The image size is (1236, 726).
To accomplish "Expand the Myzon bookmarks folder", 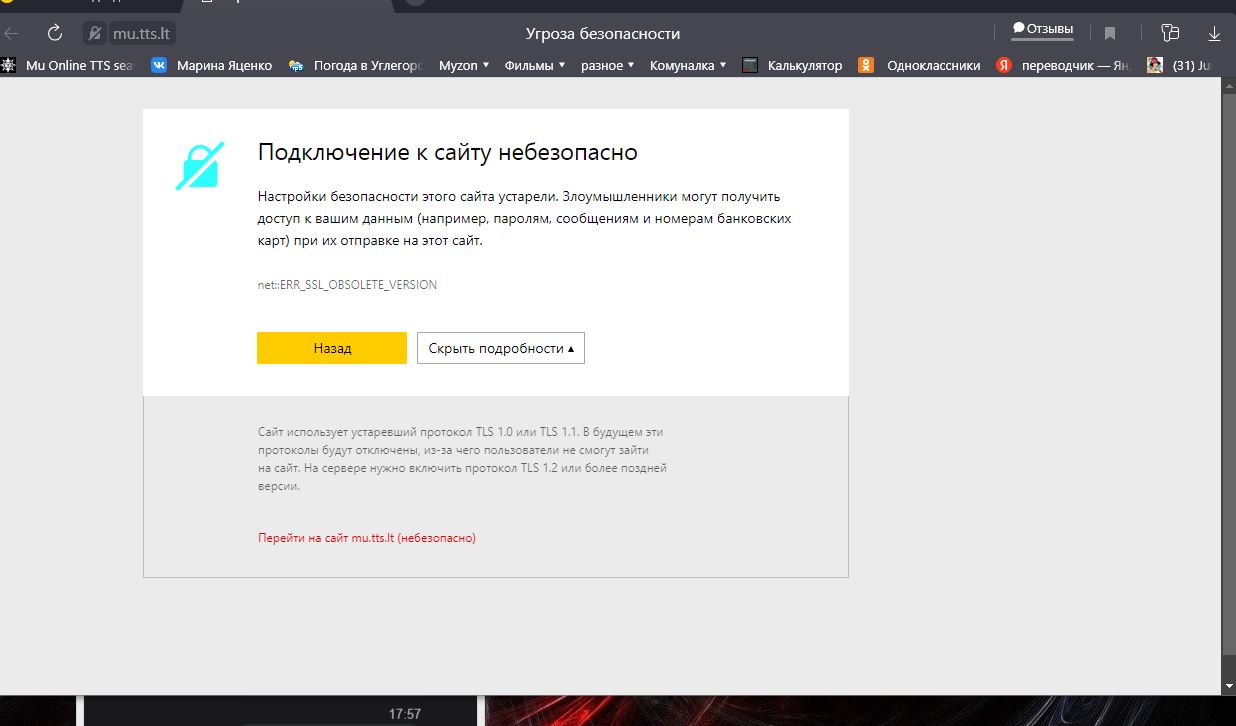I will point(465,65).
